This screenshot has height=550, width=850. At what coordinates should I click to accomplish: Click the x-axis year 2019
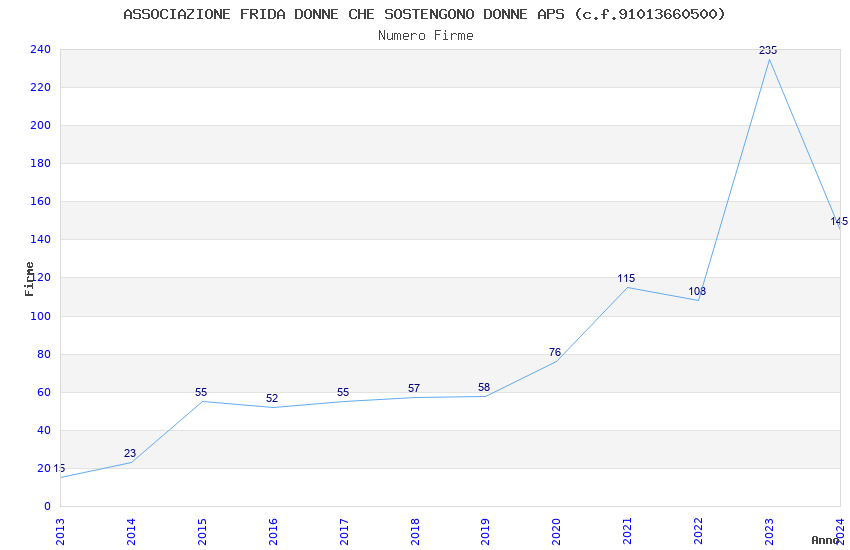point(486,532)
